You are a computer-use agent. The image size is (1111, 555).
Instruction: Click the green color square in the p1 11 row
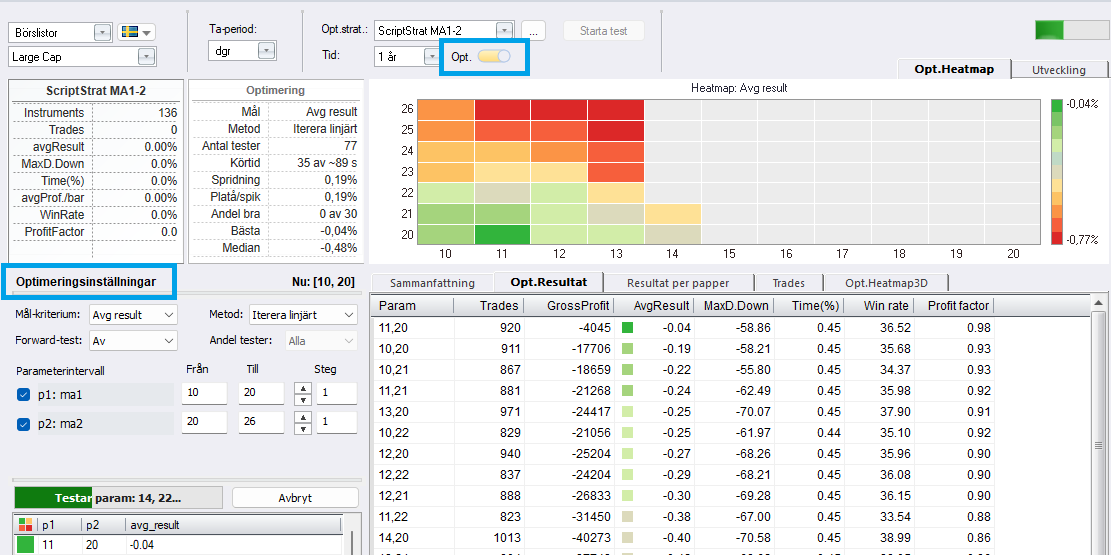26,545
